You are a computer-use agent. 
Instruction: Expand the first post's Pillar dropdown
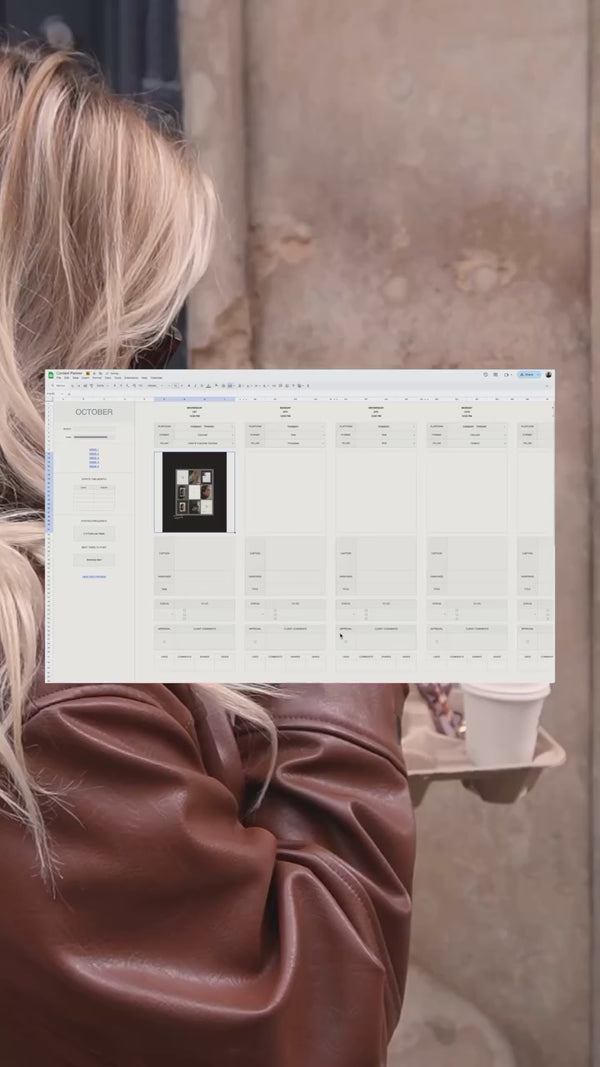(232, 443)
